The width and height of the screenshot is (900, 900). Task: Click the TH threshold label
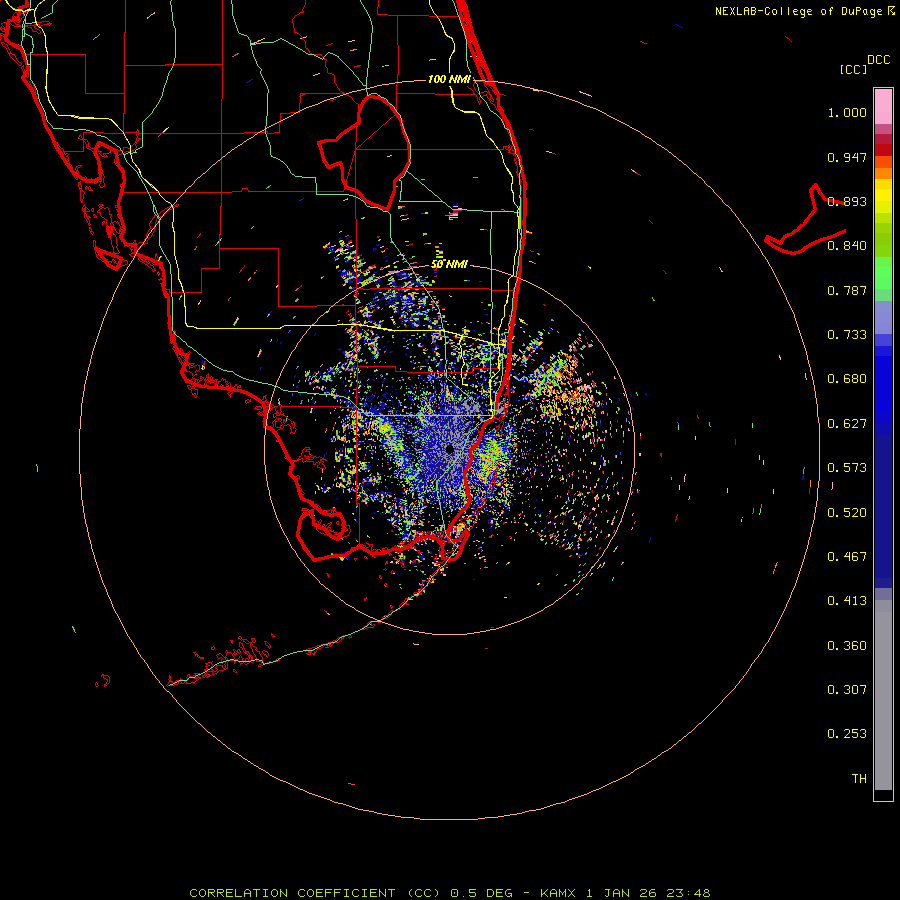tap(859, 779)
